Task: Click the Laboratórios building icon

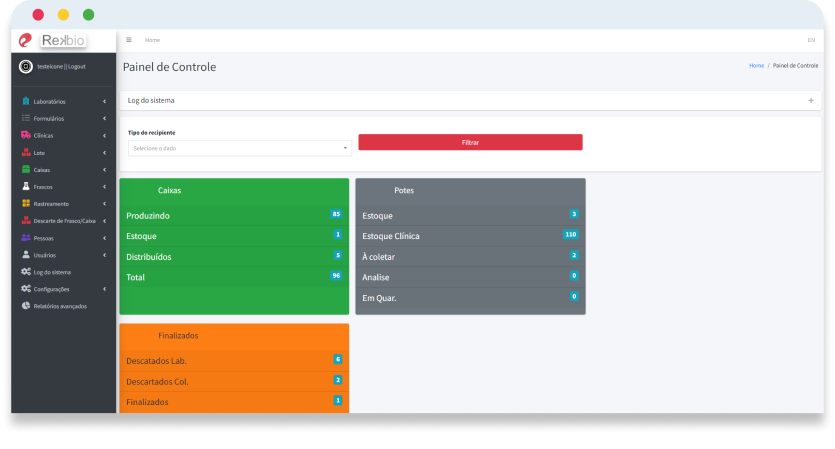Action: click(26, 101)
